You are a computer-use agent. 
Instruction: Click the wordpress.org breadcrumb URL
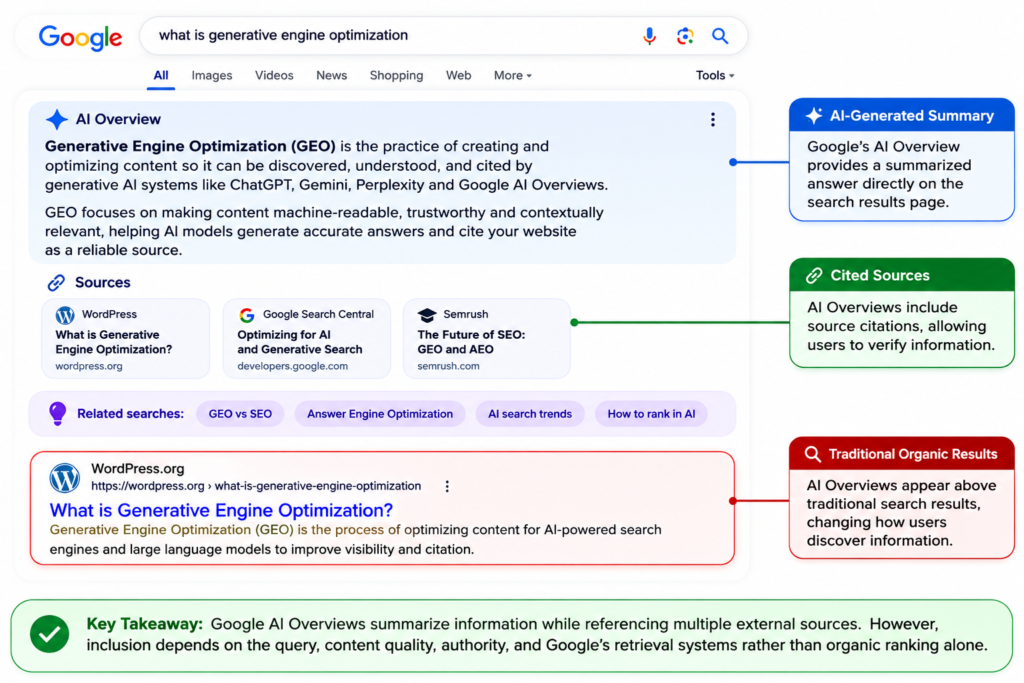click(256, 486)
